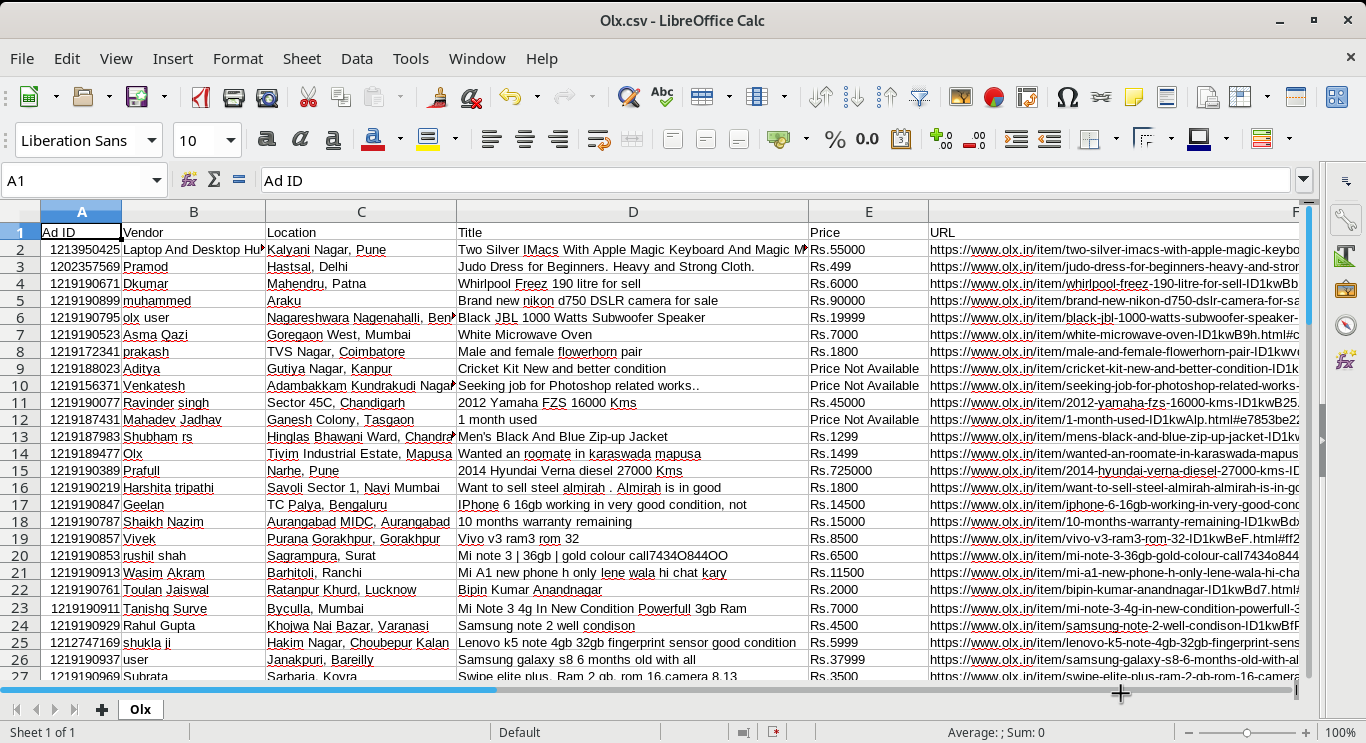Open the Data menu
Screen dimensions: 1366x743
pyautogui.click(x=357, y=59)
